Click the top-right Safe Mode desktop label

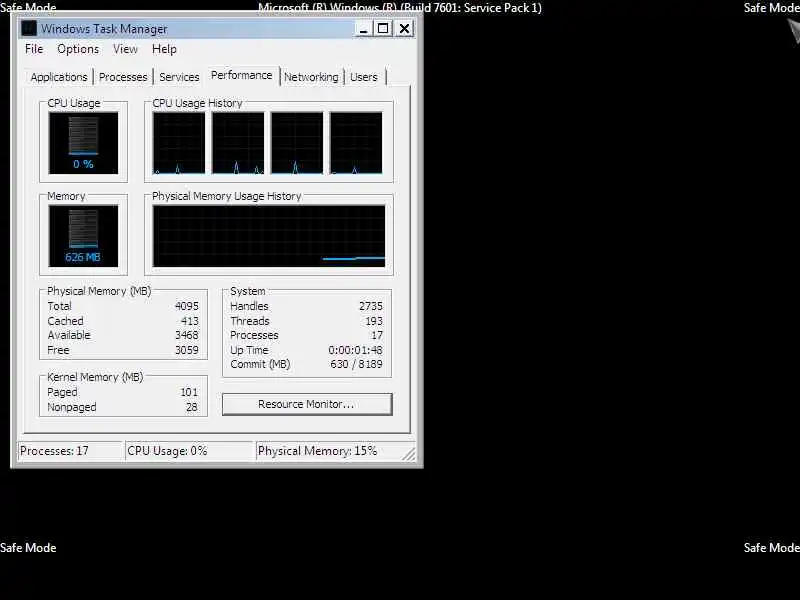(x=771, y=8)
